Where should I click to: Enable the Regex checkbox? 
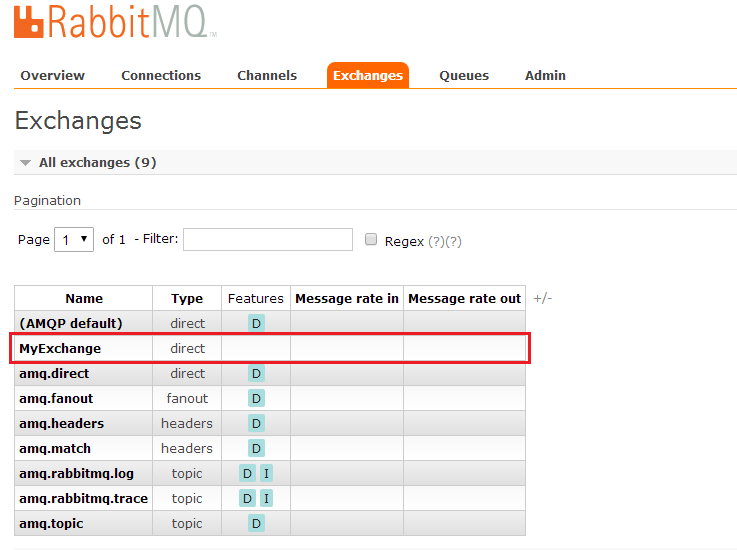371,239
